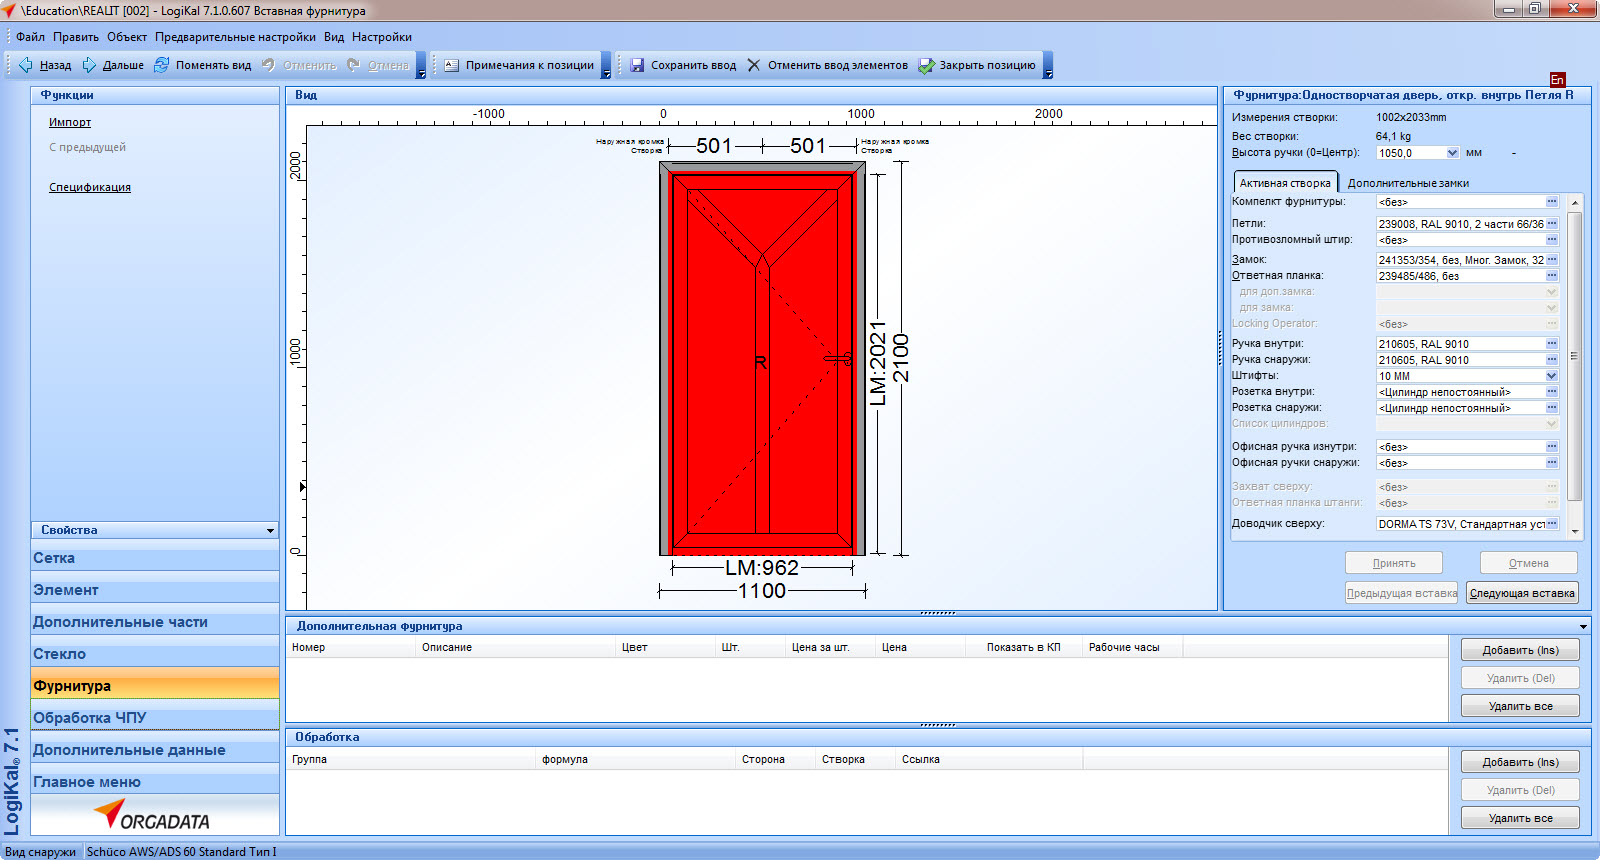Click Добавить (Ins) in Дополнительная фурнитура
Screen dimensions: 1600x860
click(x=1520, y=650)
